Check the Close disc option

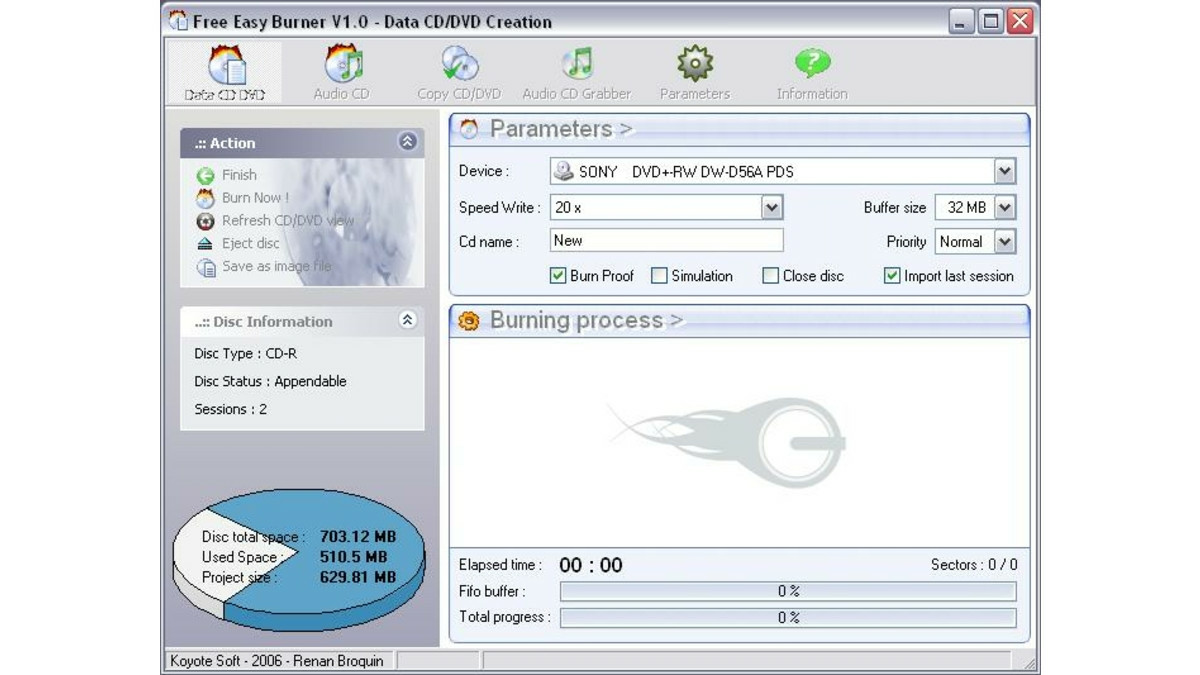(x=770, y=275)
